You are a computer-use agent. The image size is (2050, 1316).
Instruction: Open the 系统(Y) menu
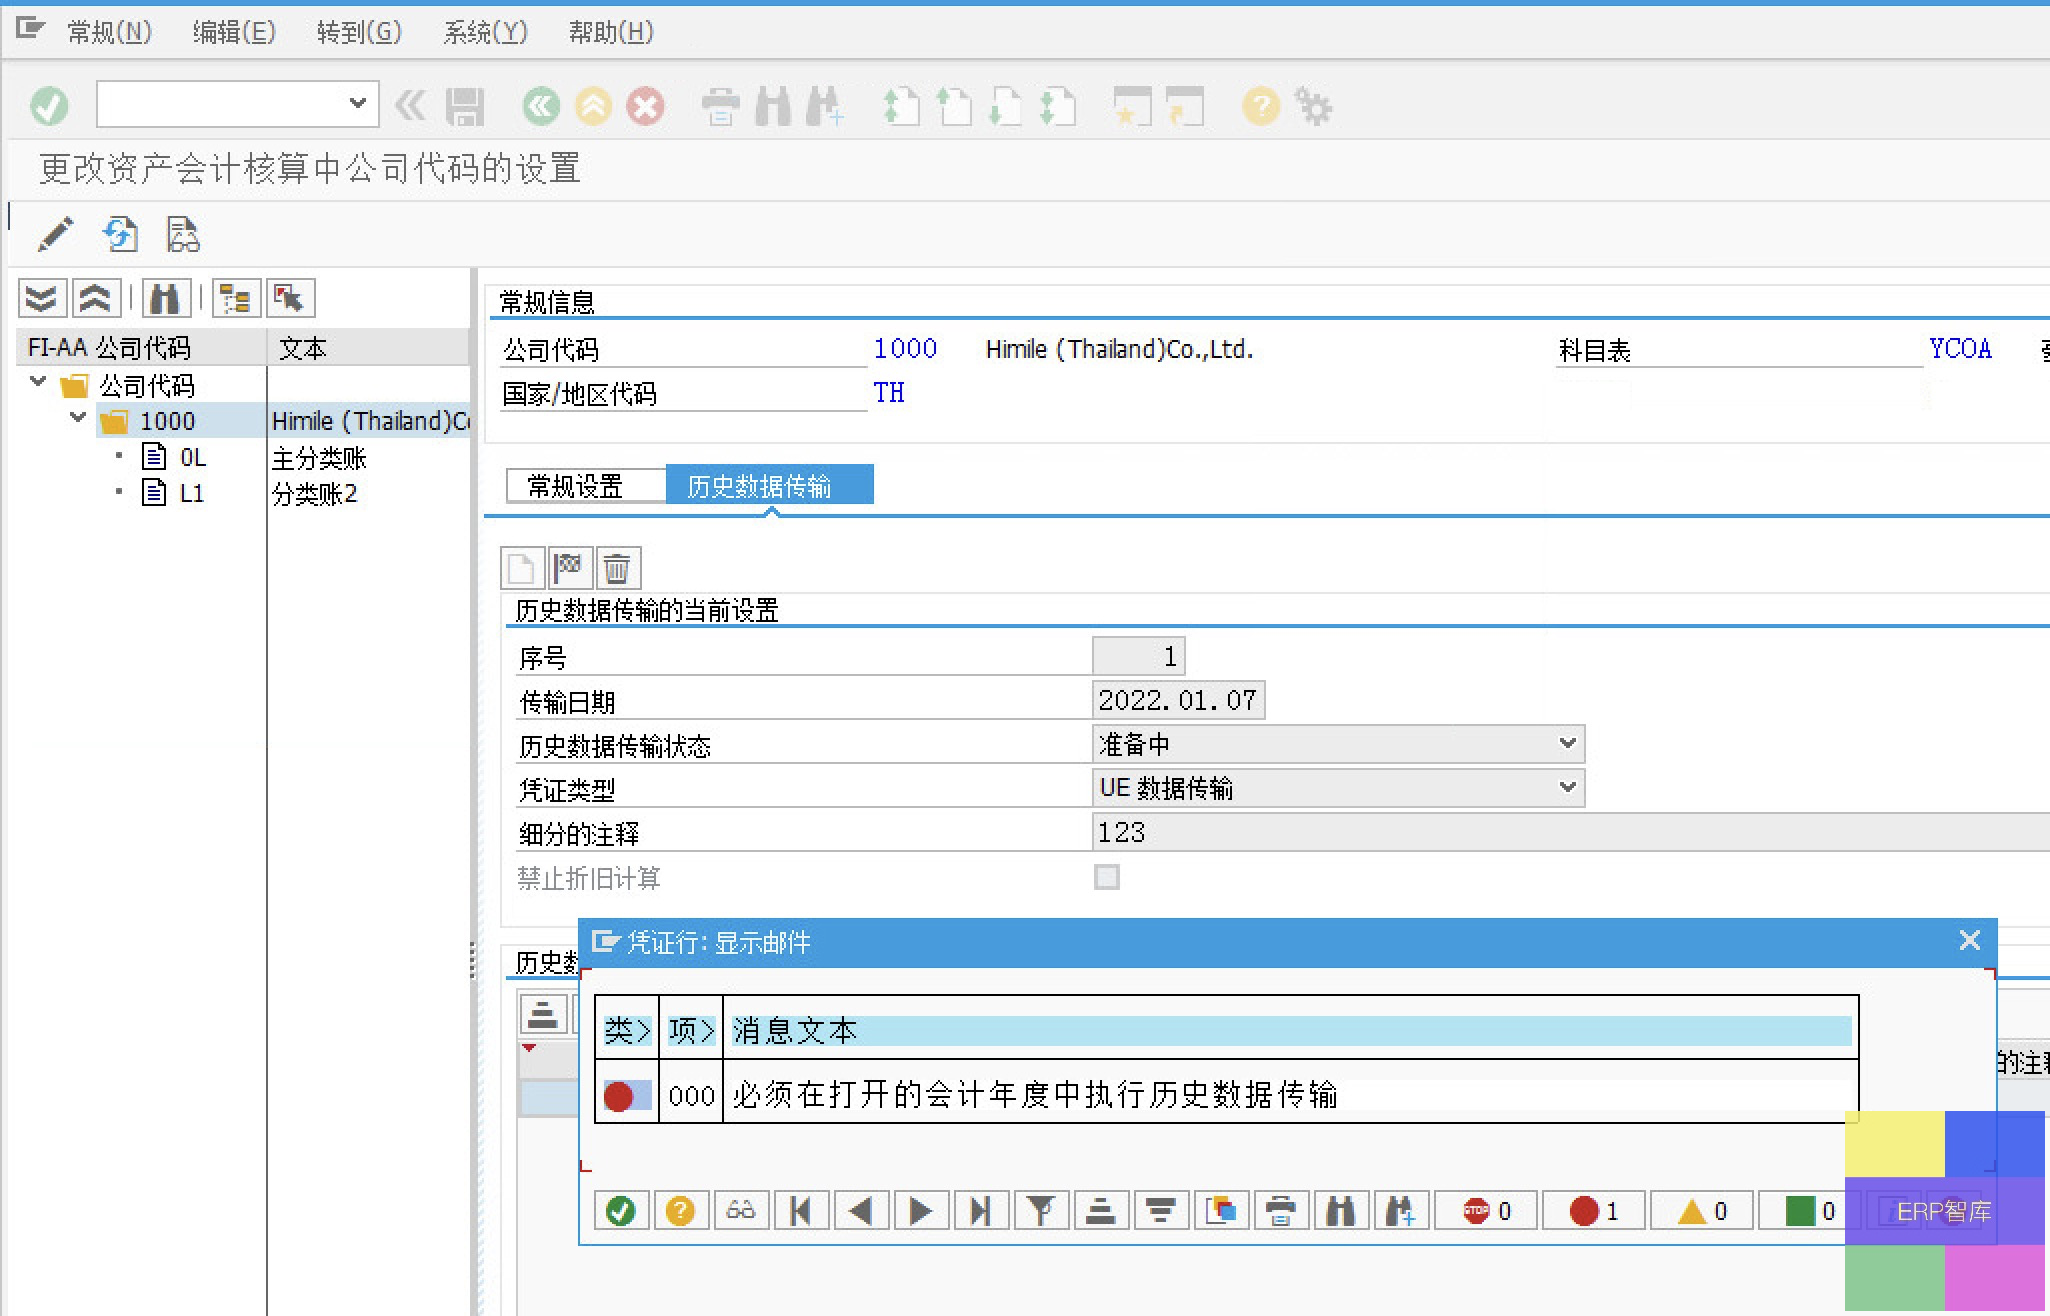485,32
